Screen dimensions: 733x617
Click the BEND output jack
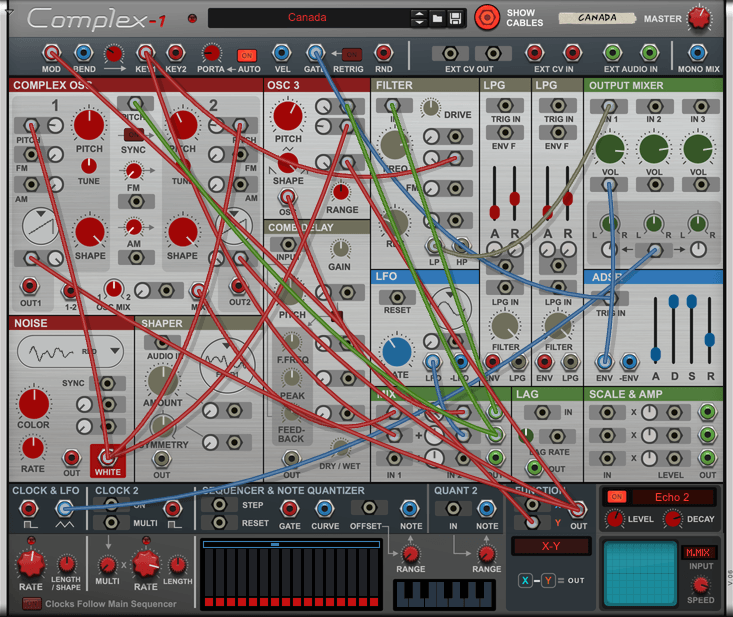coord(83,53)
